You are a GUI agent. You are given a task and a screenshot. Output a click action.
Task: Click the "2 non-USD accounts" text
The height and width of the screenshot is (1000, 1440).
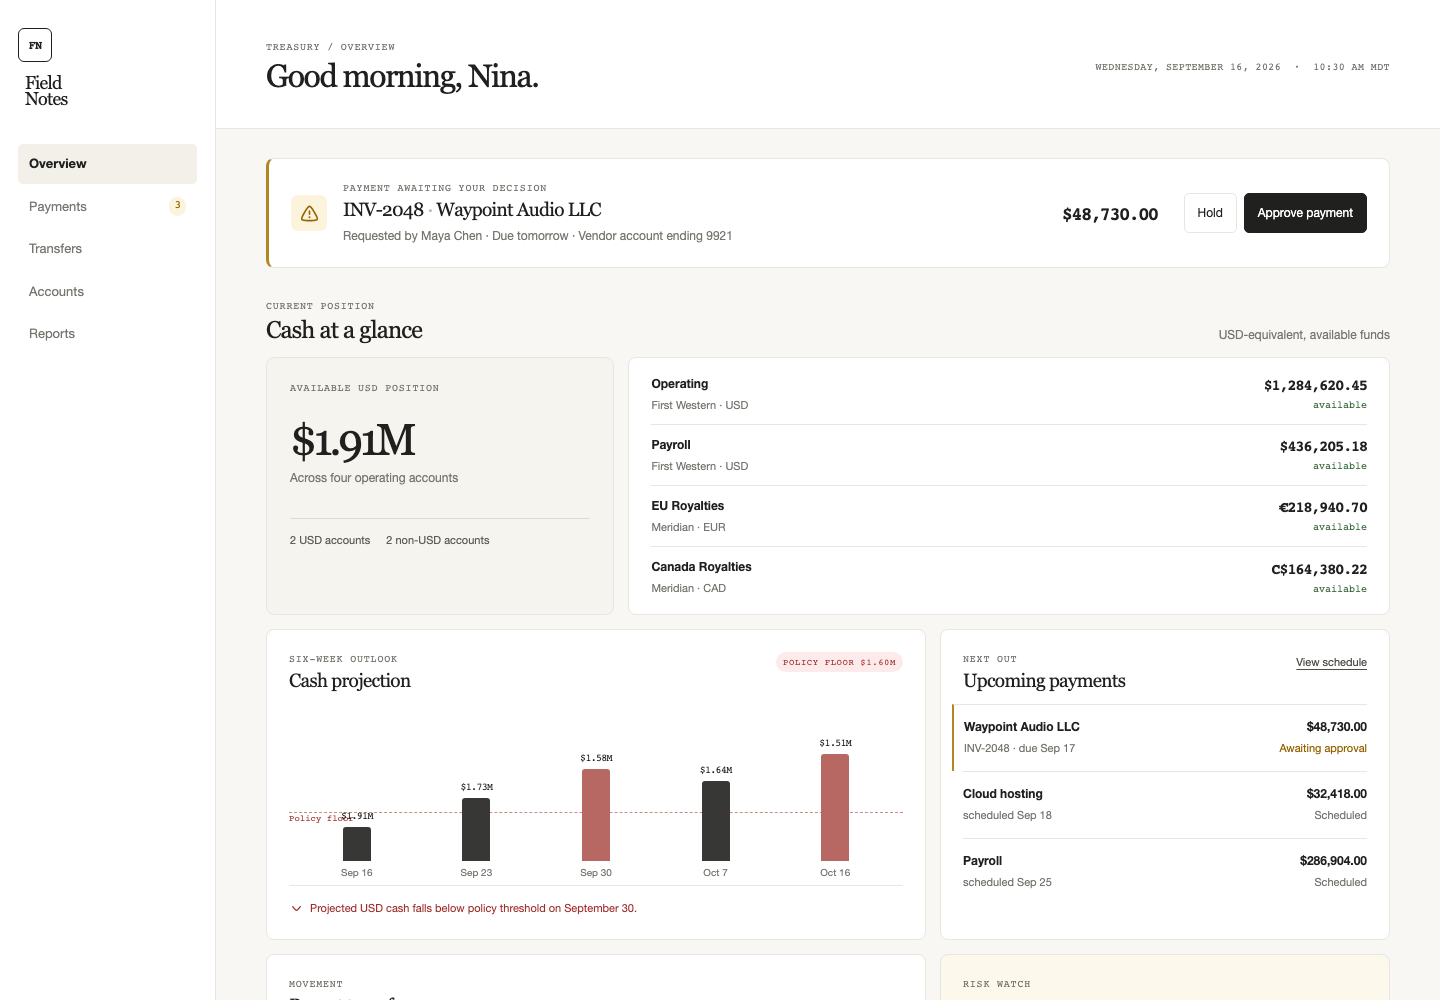click(438, 540)
